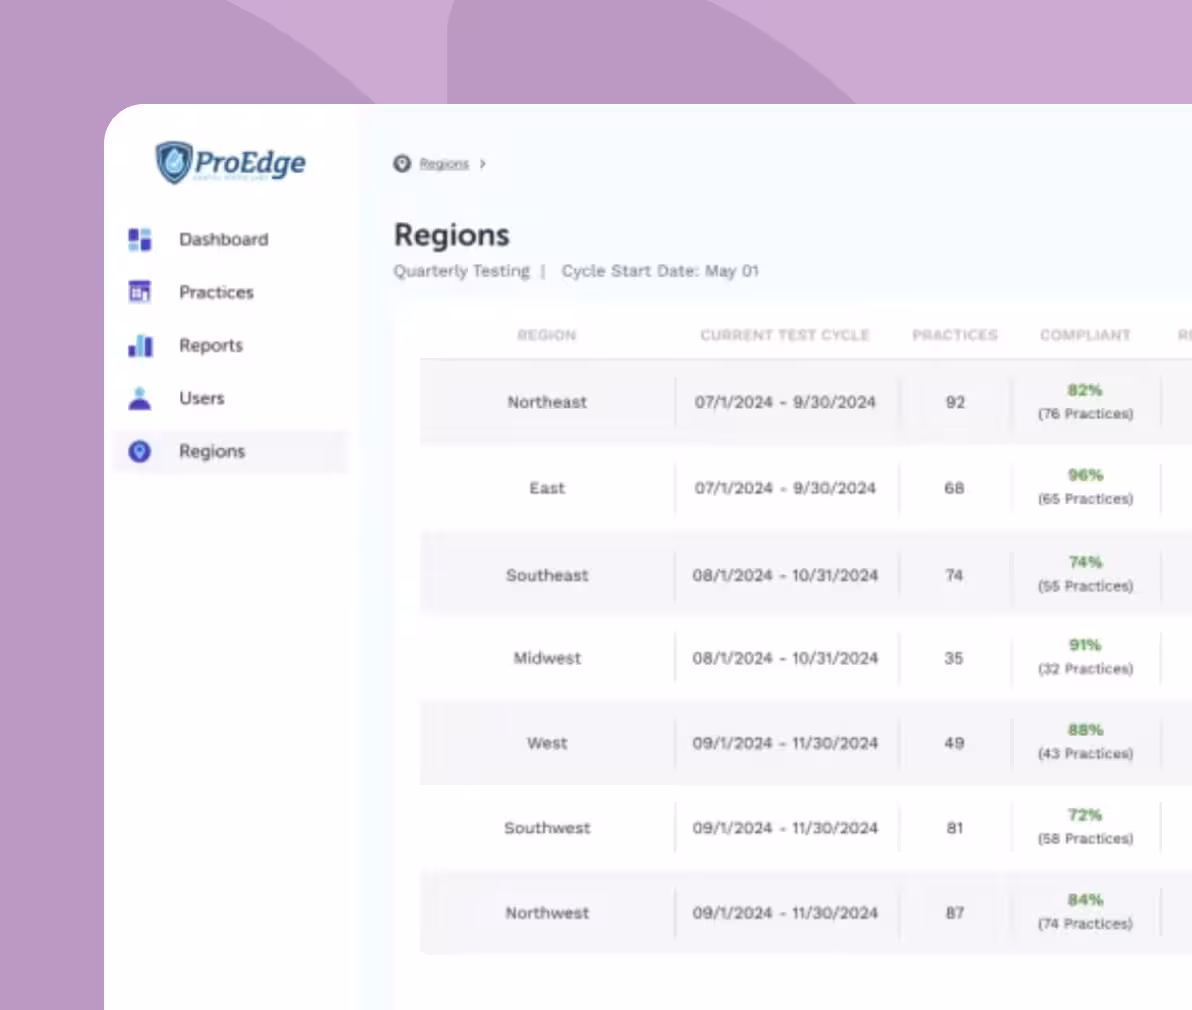The image size is (1192, 1010).
Task: Click the Reports bar chart icon
Action: [140, 346]
